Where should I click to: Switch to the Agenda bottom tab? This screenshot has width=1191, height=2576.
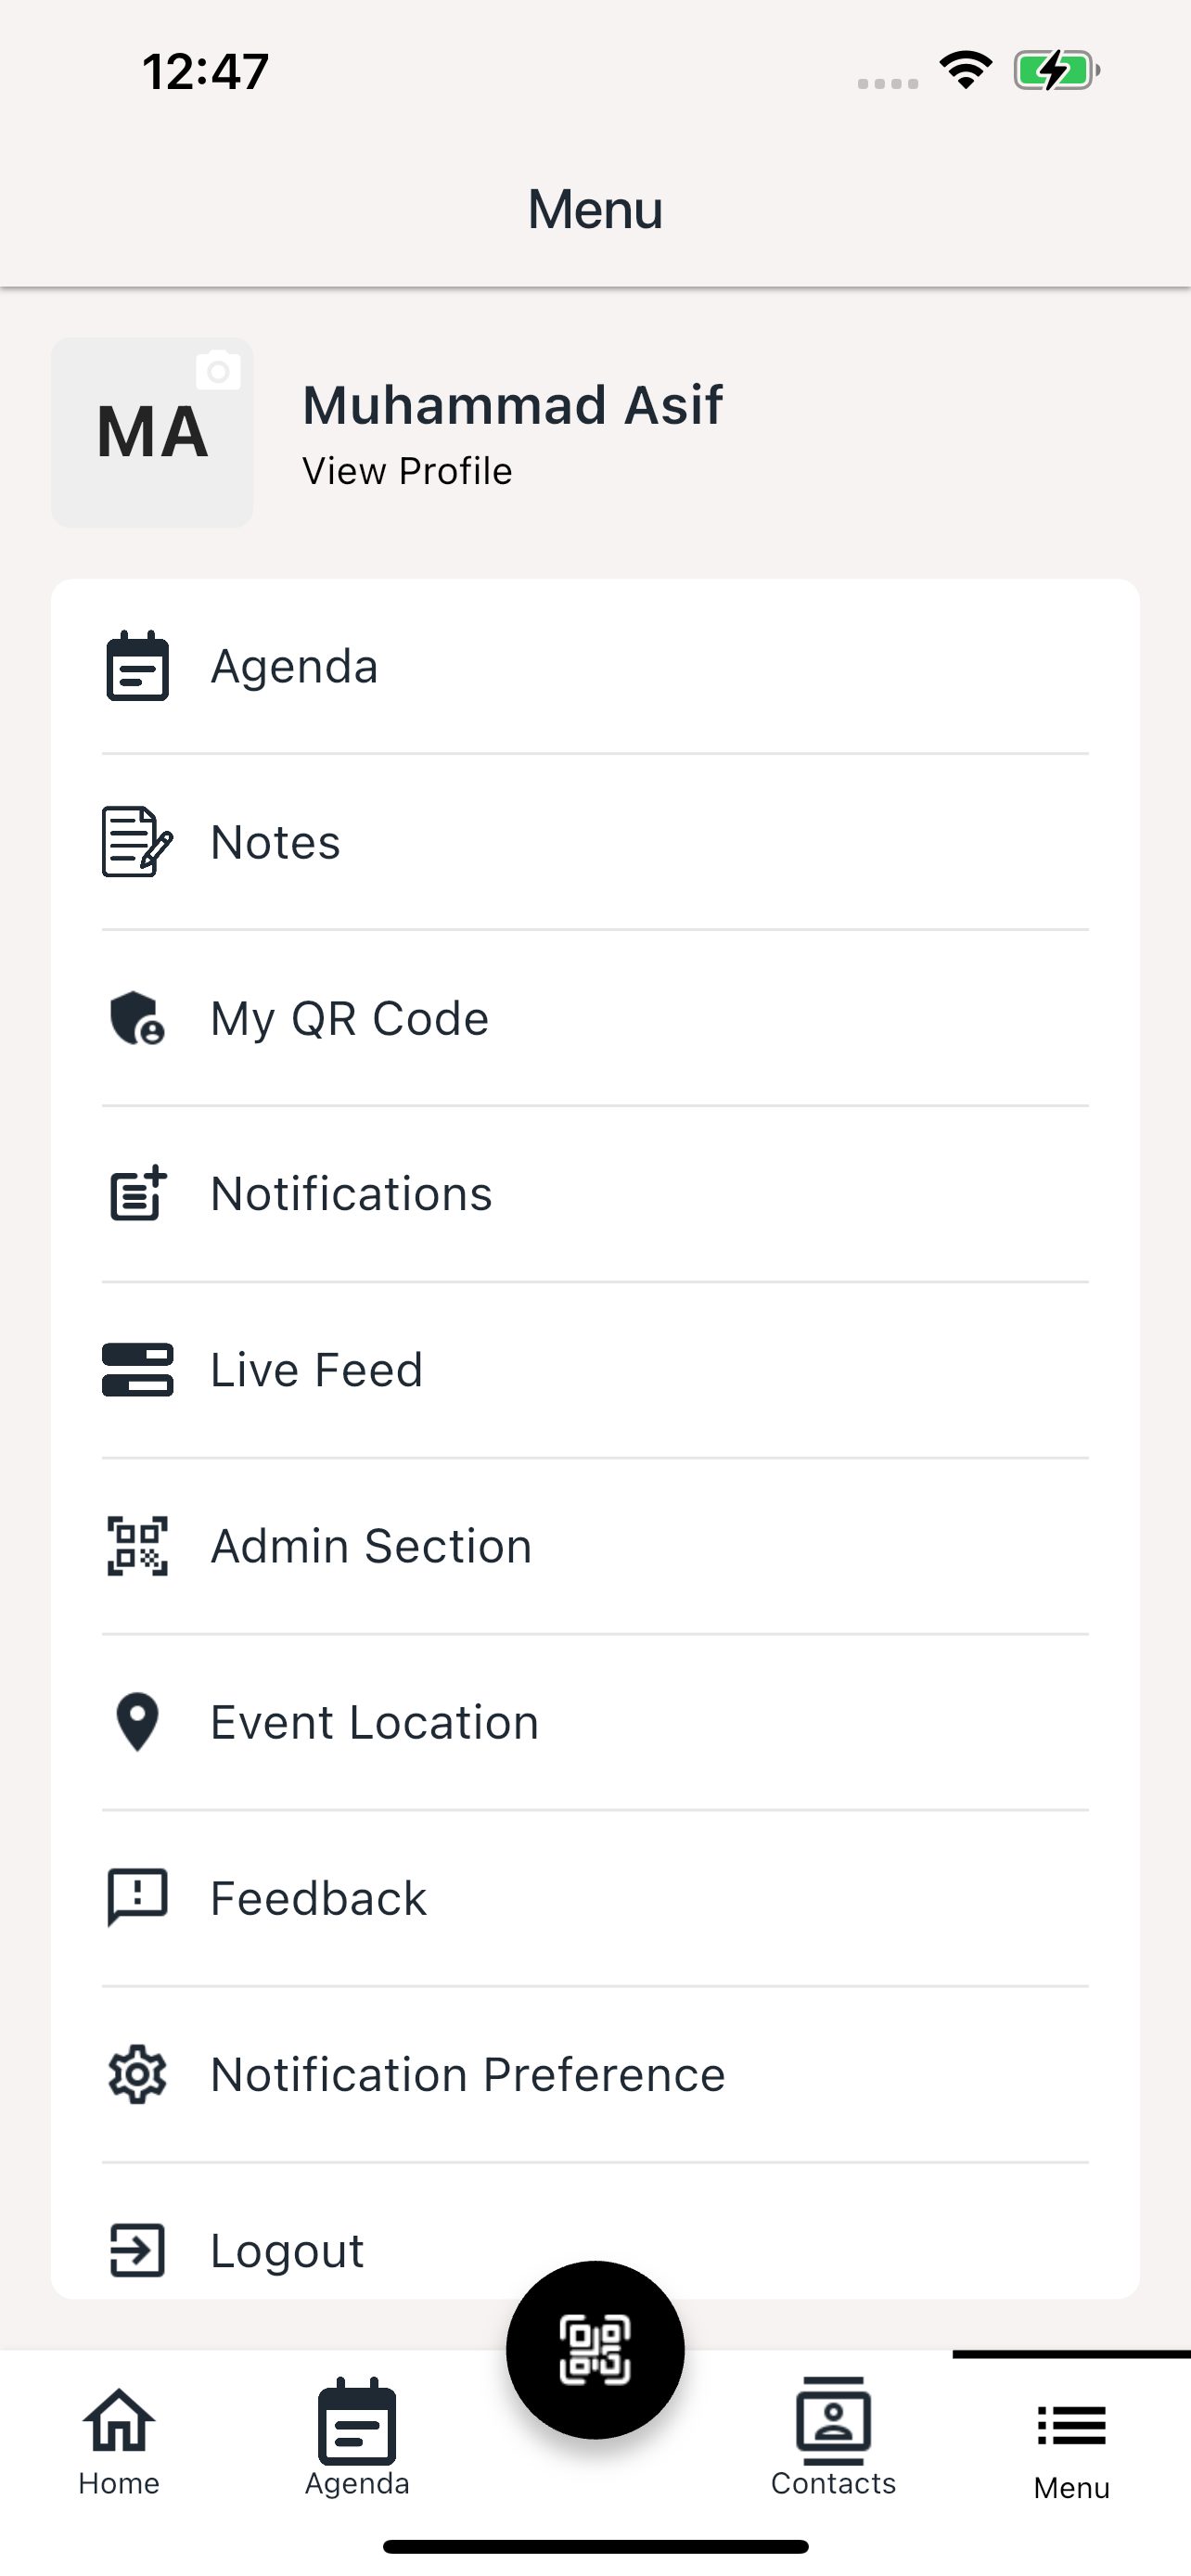coord(357,2441)
